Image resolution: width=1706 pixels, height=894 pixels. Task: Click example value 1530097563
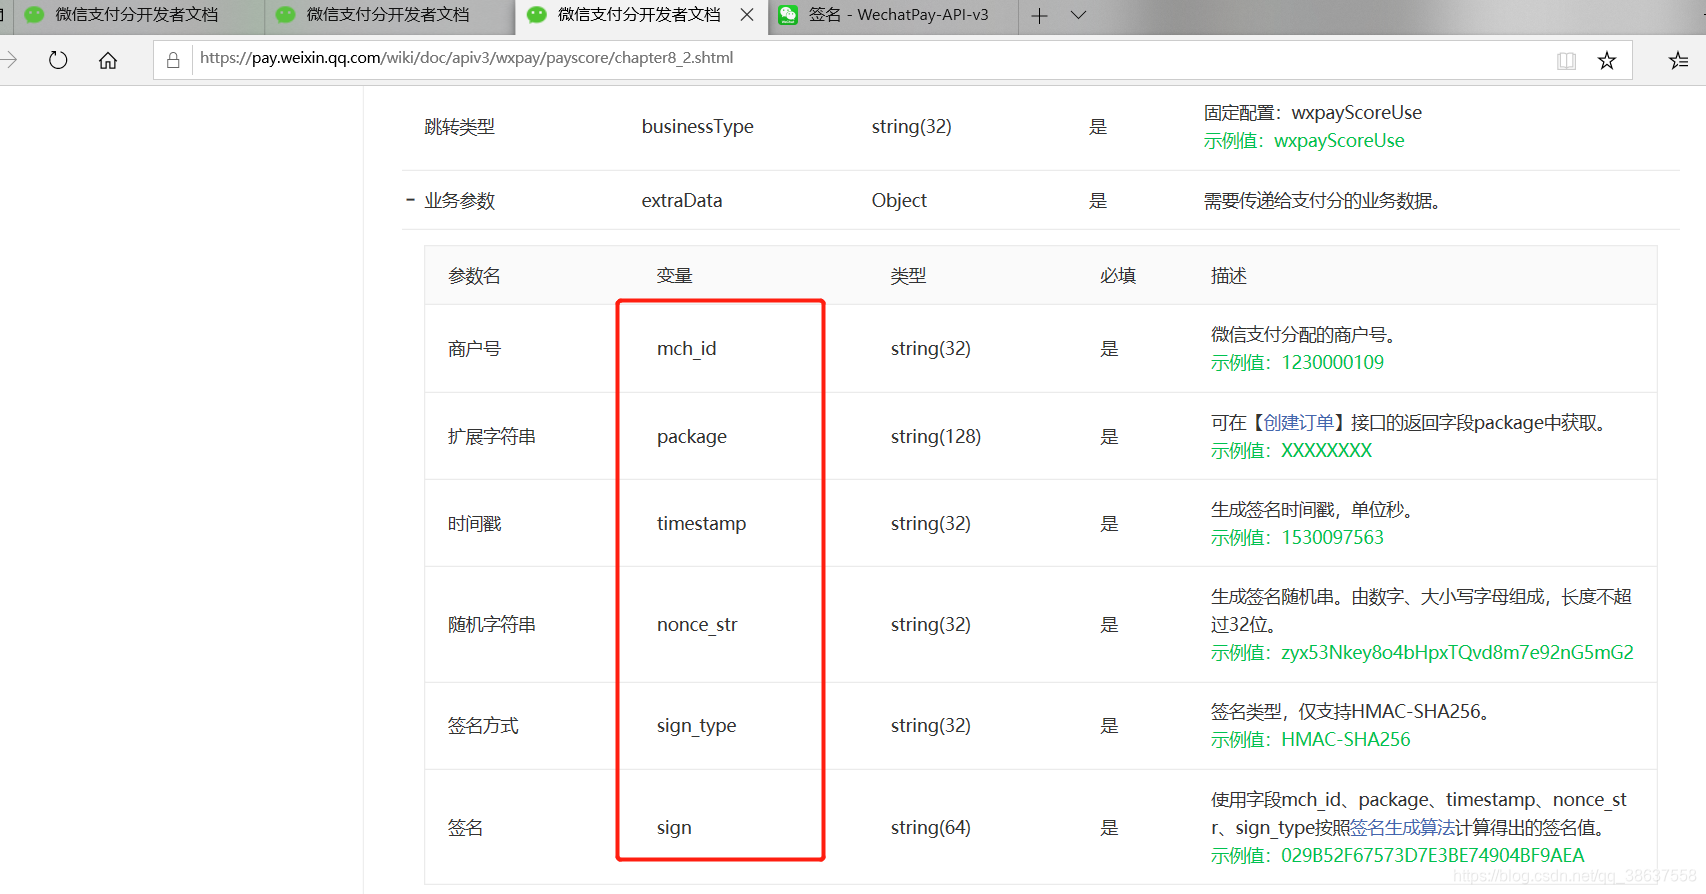pos(1332,538)
